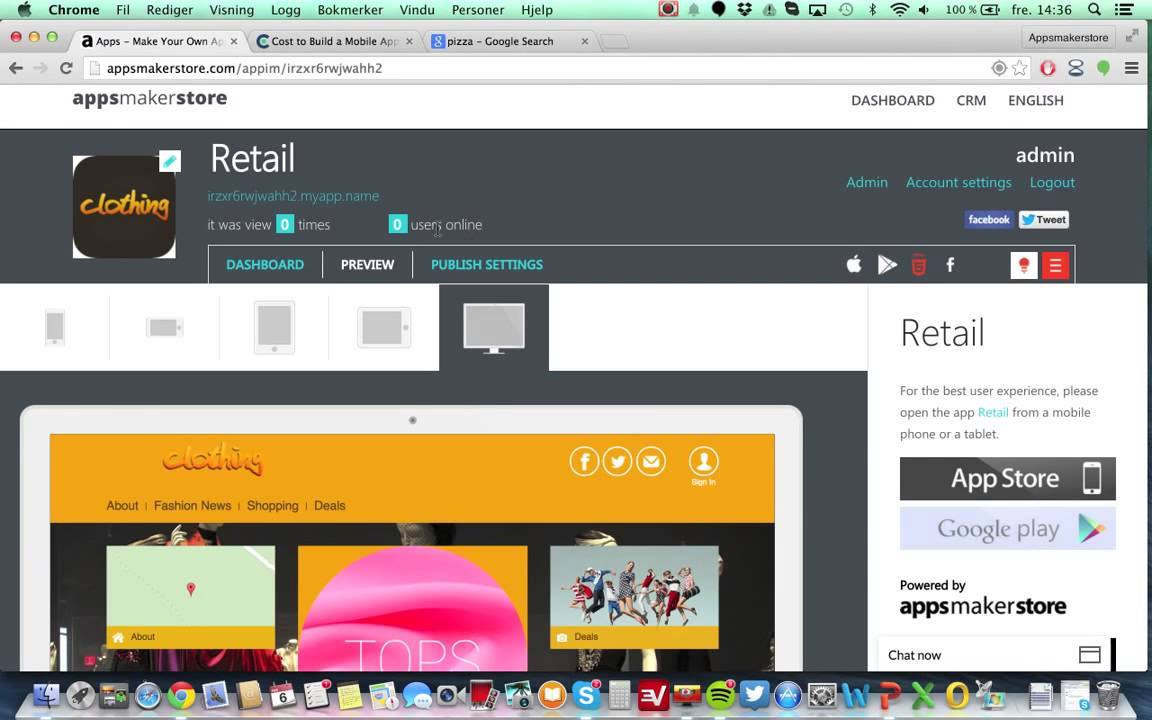The width and height of the screenshot is (1152, 720).
Task: Click the App Store download button
Action: tap(1007, 478)
